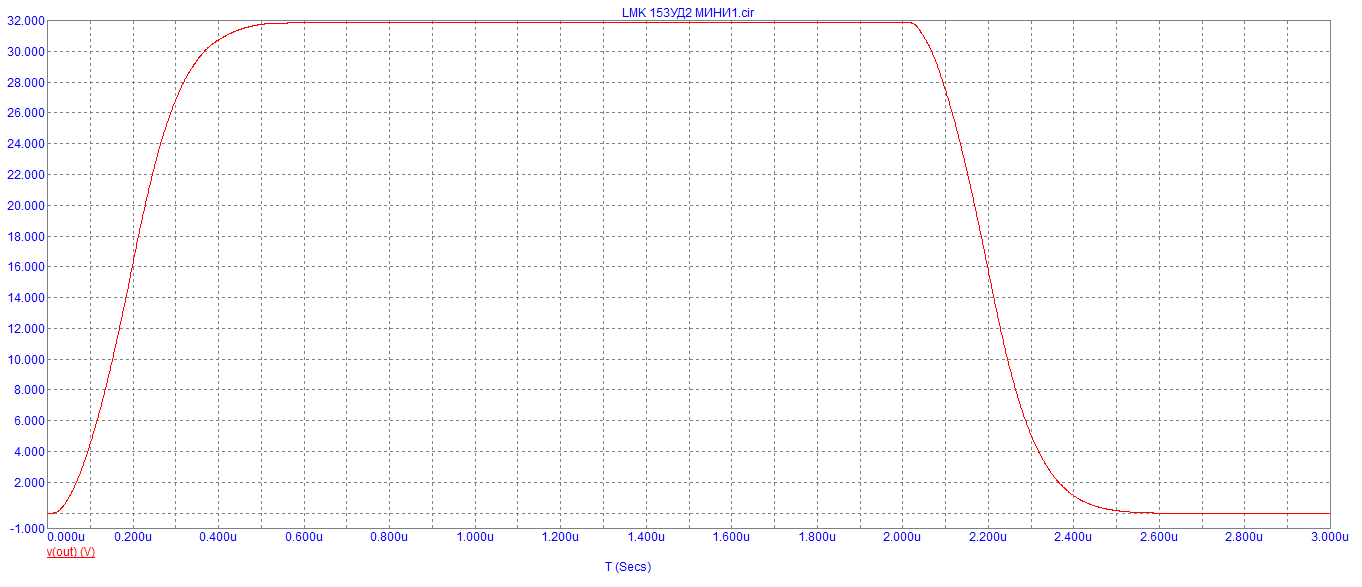Click the -1.000 Y-axis value

[x=27, y=529]
